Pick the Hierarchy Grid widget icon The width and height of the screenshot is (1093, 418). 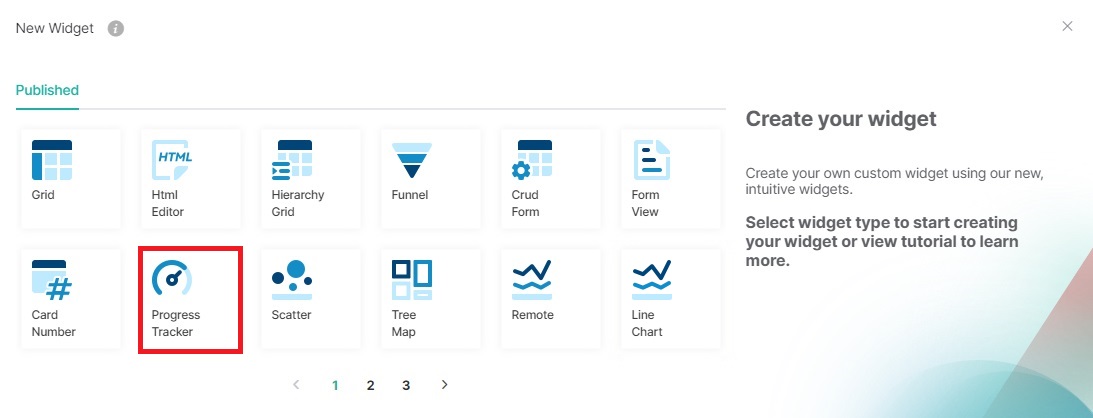[292, 159]
